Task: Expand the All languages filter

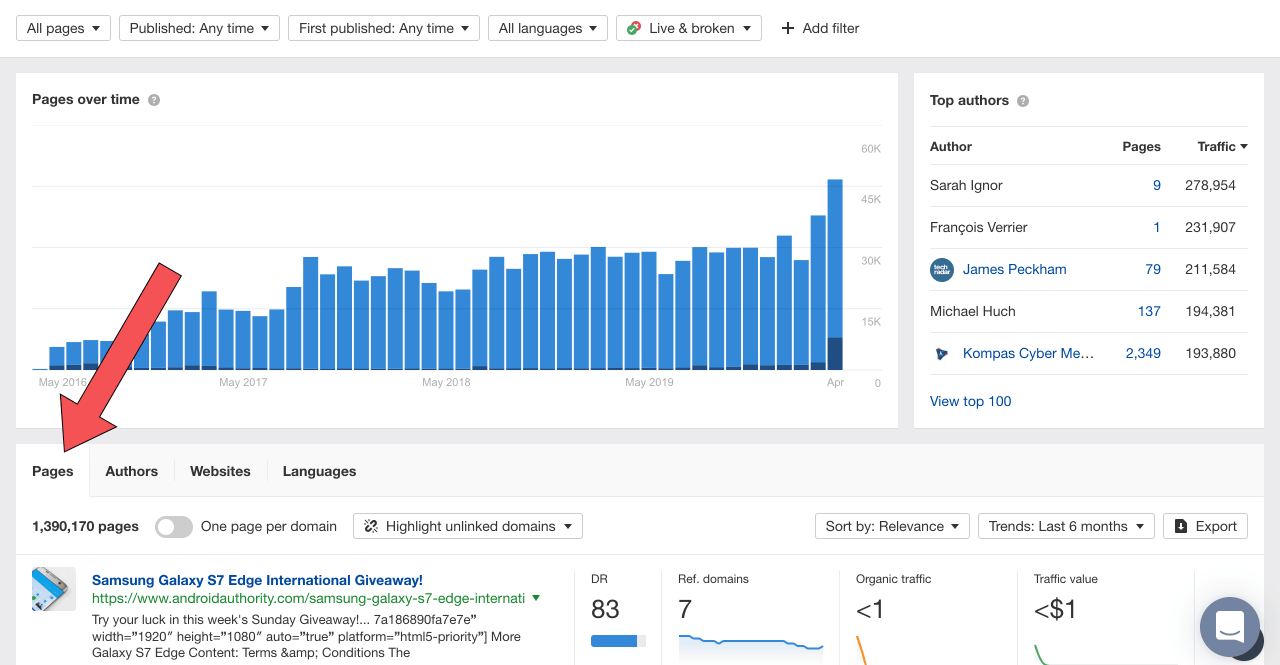Action: (x=548, y=28)
